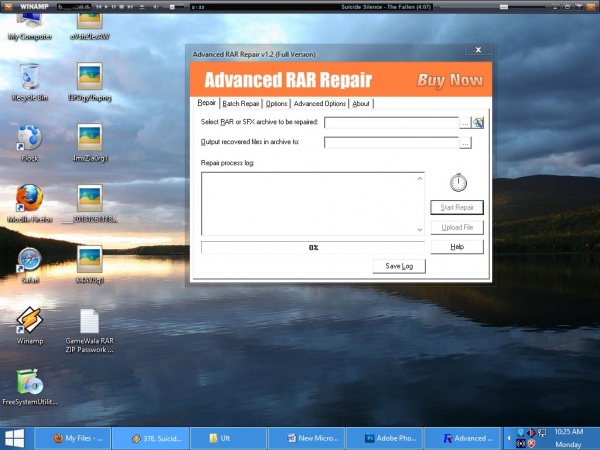Click Winamp pause button
600x450 pixels.
click(114, 7)
